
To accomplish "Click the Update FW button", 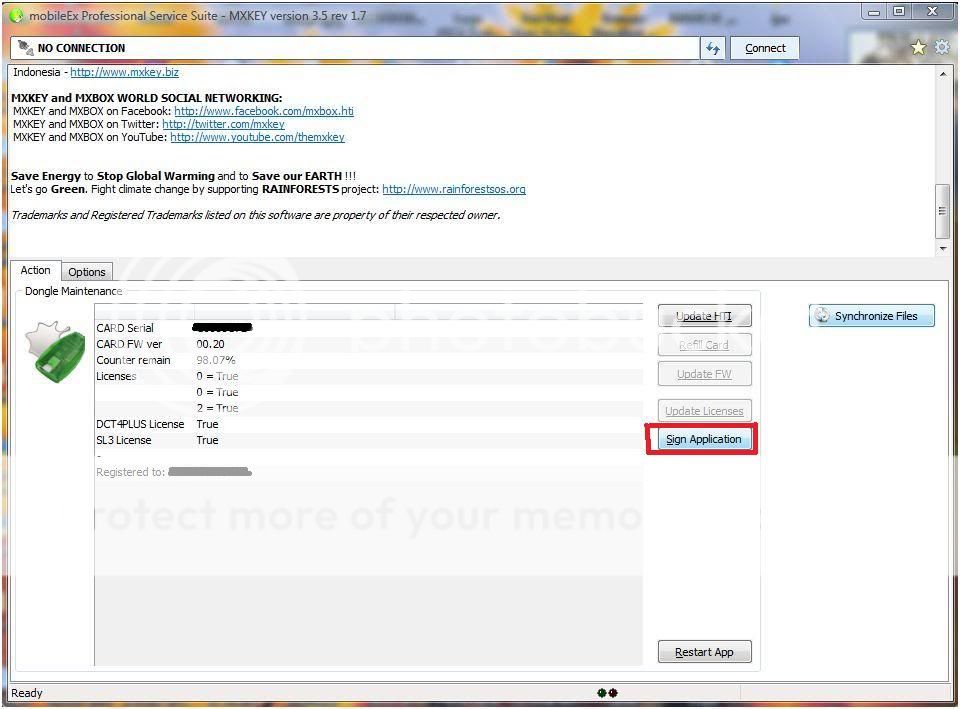I will (x=704, y=374).
